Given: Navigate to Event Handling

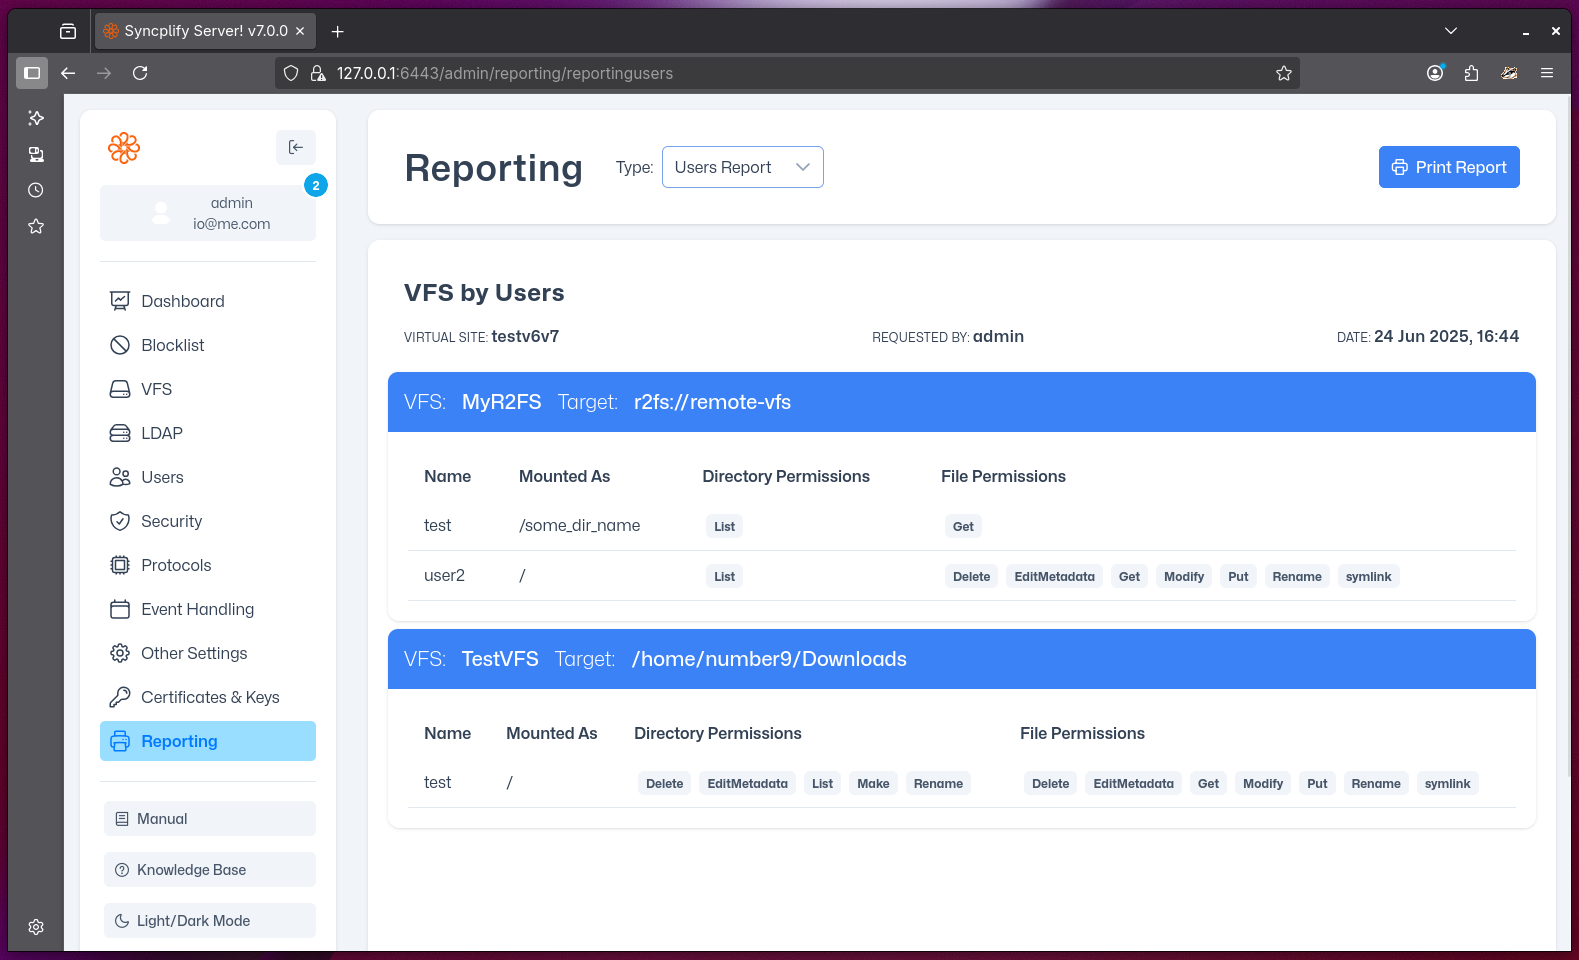Looking at the screenshot, I should click(x=208, y=609).
